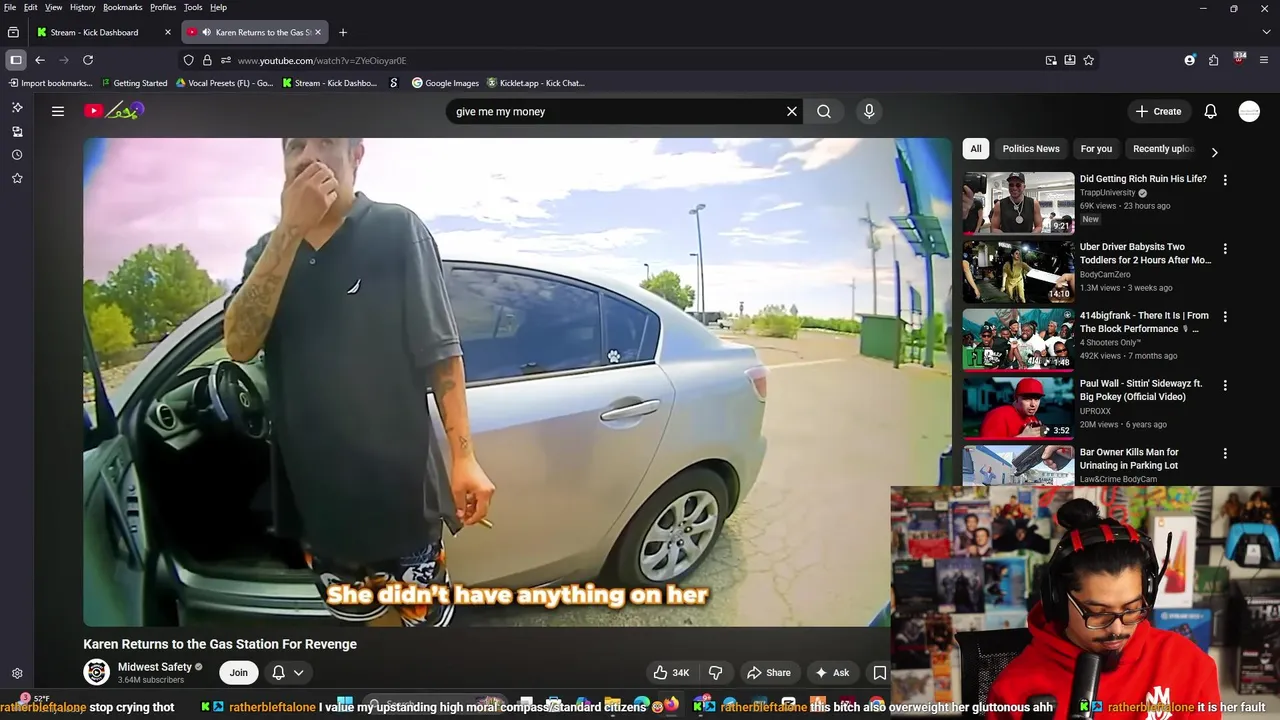Viewport: 1280px width, 720px height.
Task: Open the browser account icon
Action: [1190, 60]
